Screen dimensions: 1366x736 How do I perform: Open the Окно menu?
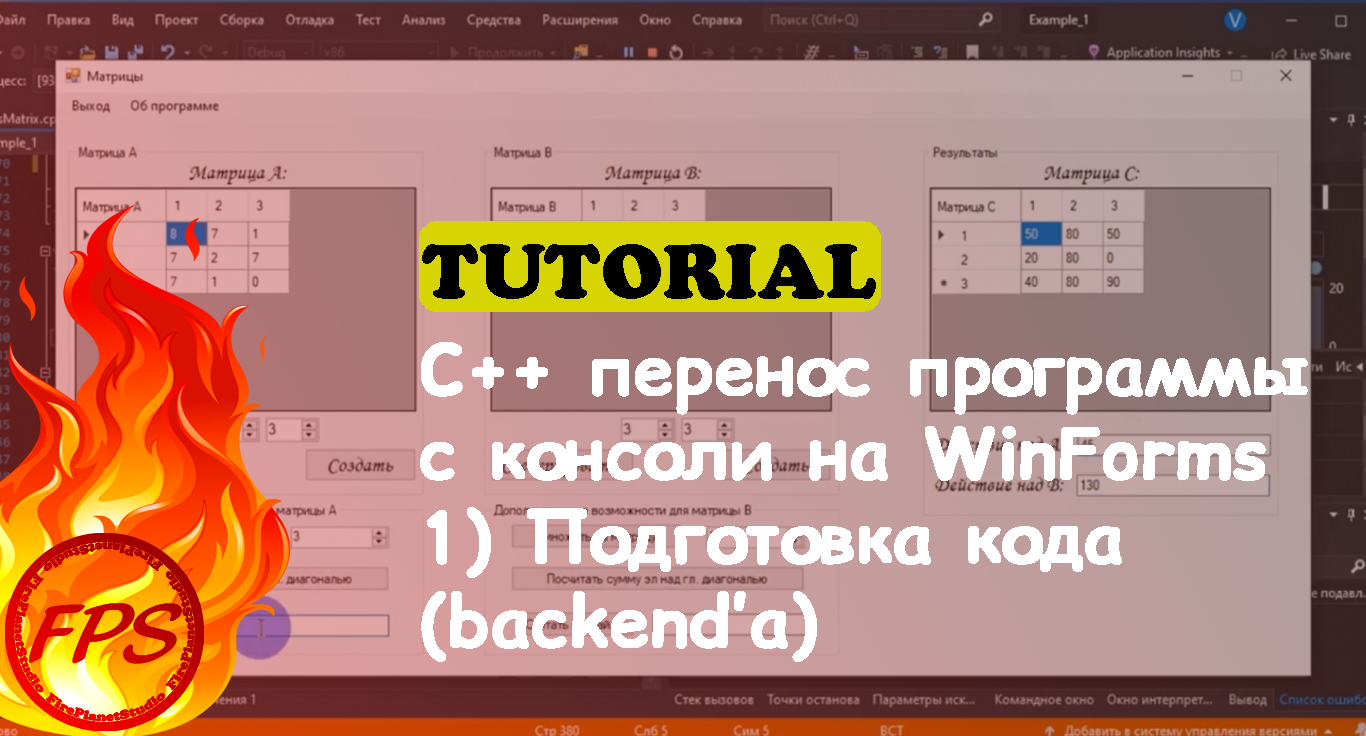tap(655, 19)
